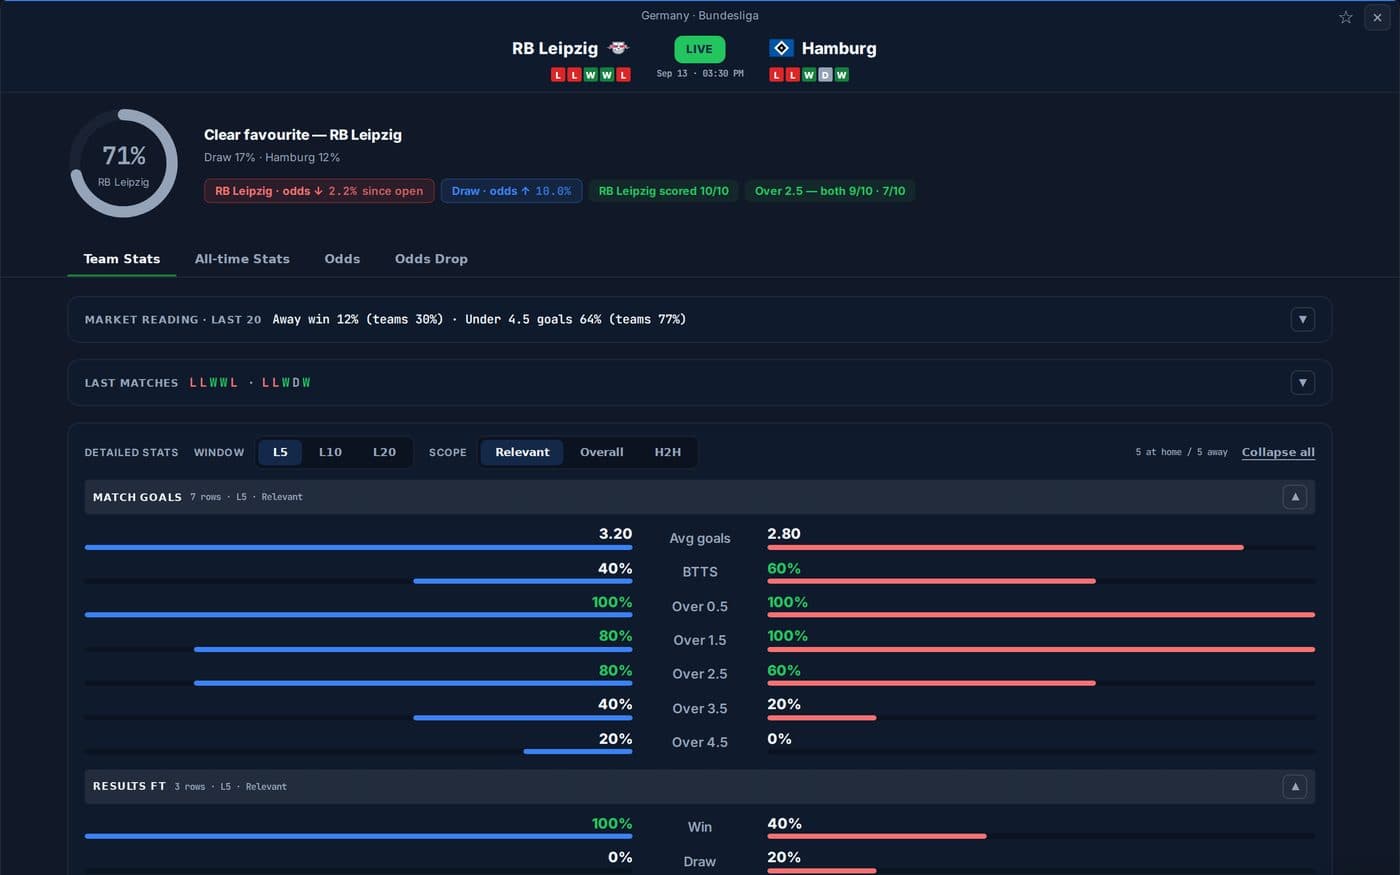Image resolution: width=1400 pixels, height=875 pixels.
Task: Click the 71% win probability ring
Action: pos(124,163)
